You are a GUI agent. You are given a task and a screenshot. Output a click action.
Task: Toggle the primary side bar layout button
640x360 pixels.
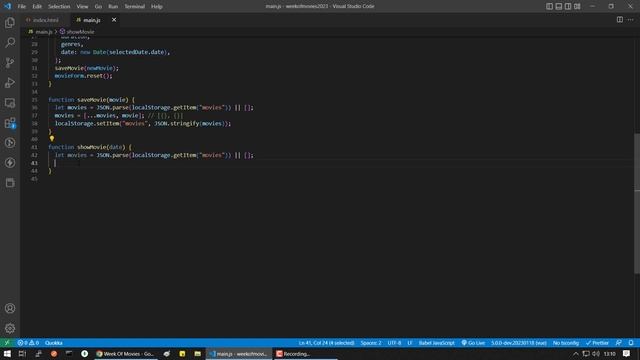pyautogui.click(x=549, y=6)
